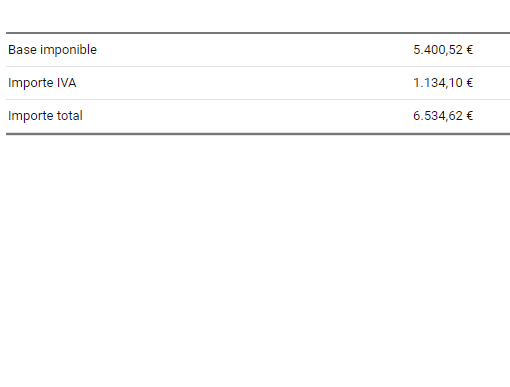The width and height of the screenshot is (510, 387).
Task: Click divider between Base imponible and Importe IVA
Action: (258, 66)
